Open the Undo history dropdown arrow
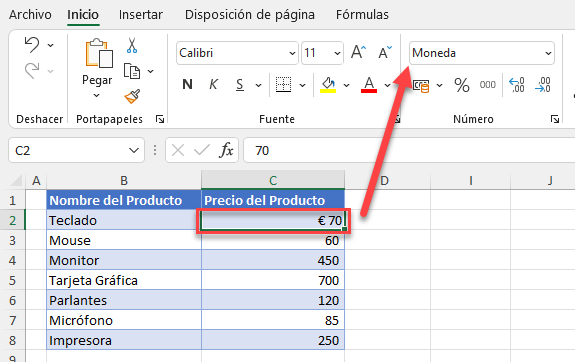 51,45
